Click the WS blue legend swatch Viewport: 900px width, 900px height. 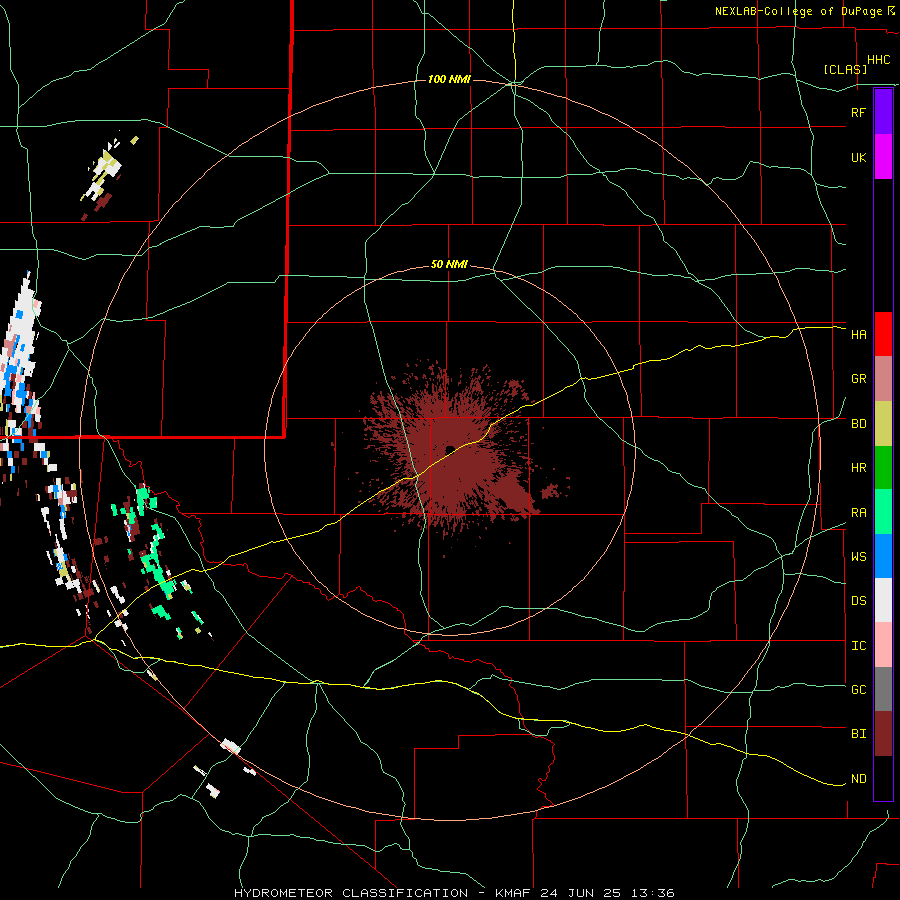point(883,556)
